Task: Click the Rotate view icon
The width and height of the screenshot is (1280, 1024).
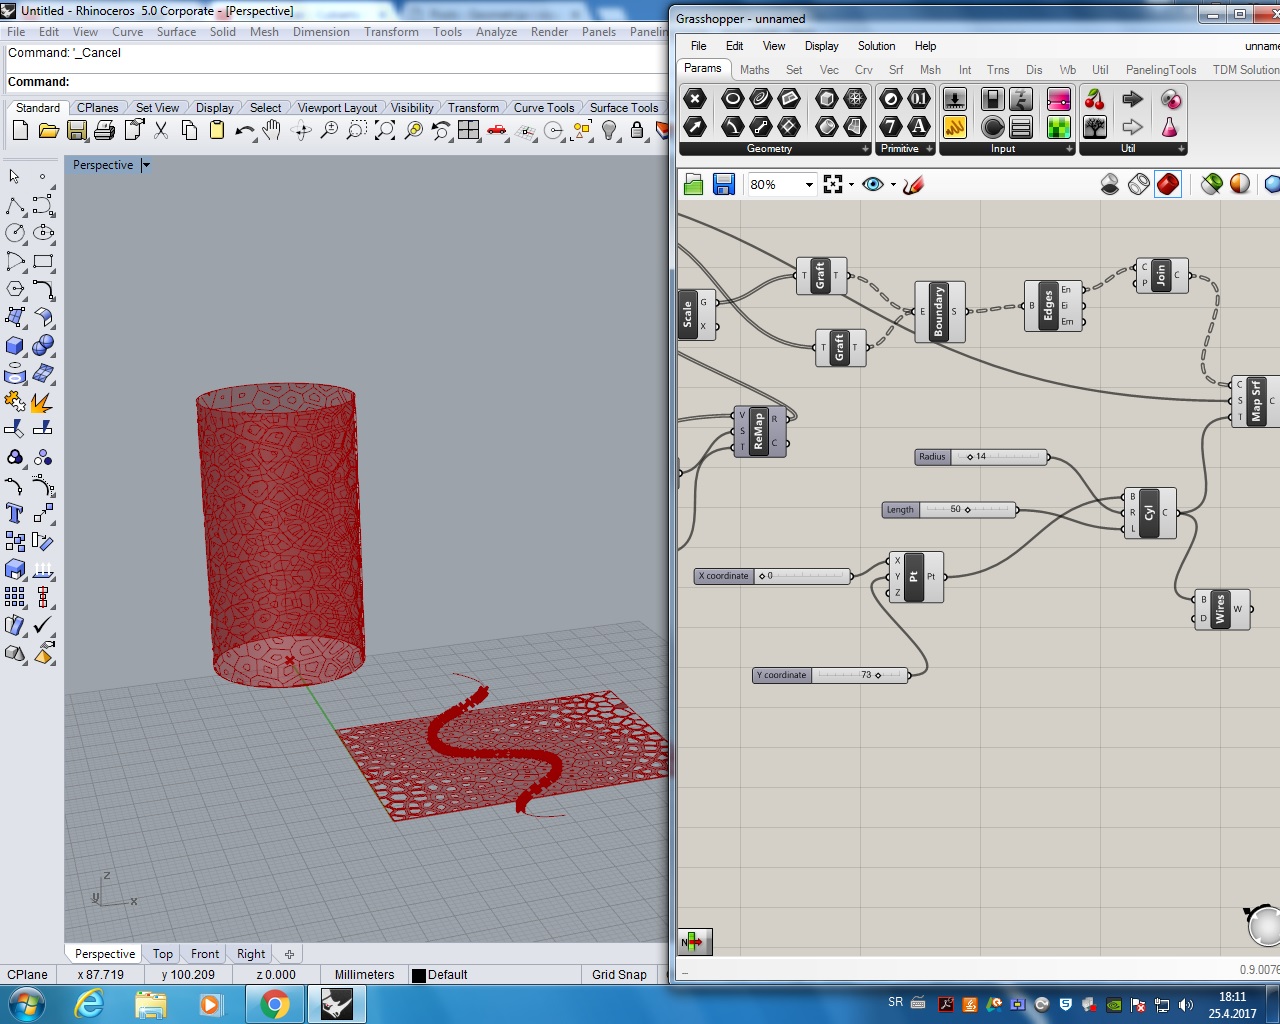Action: tap(301, 130)
